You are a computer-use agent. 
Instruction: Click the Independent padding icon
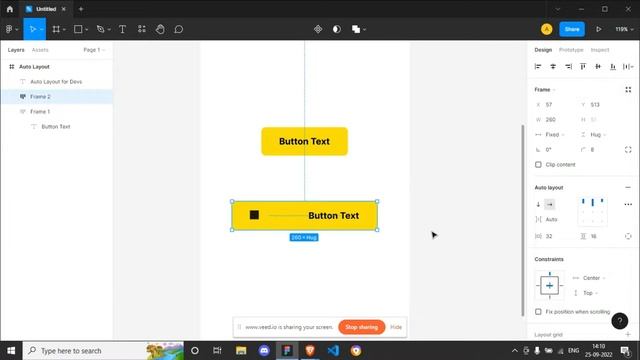628,236
